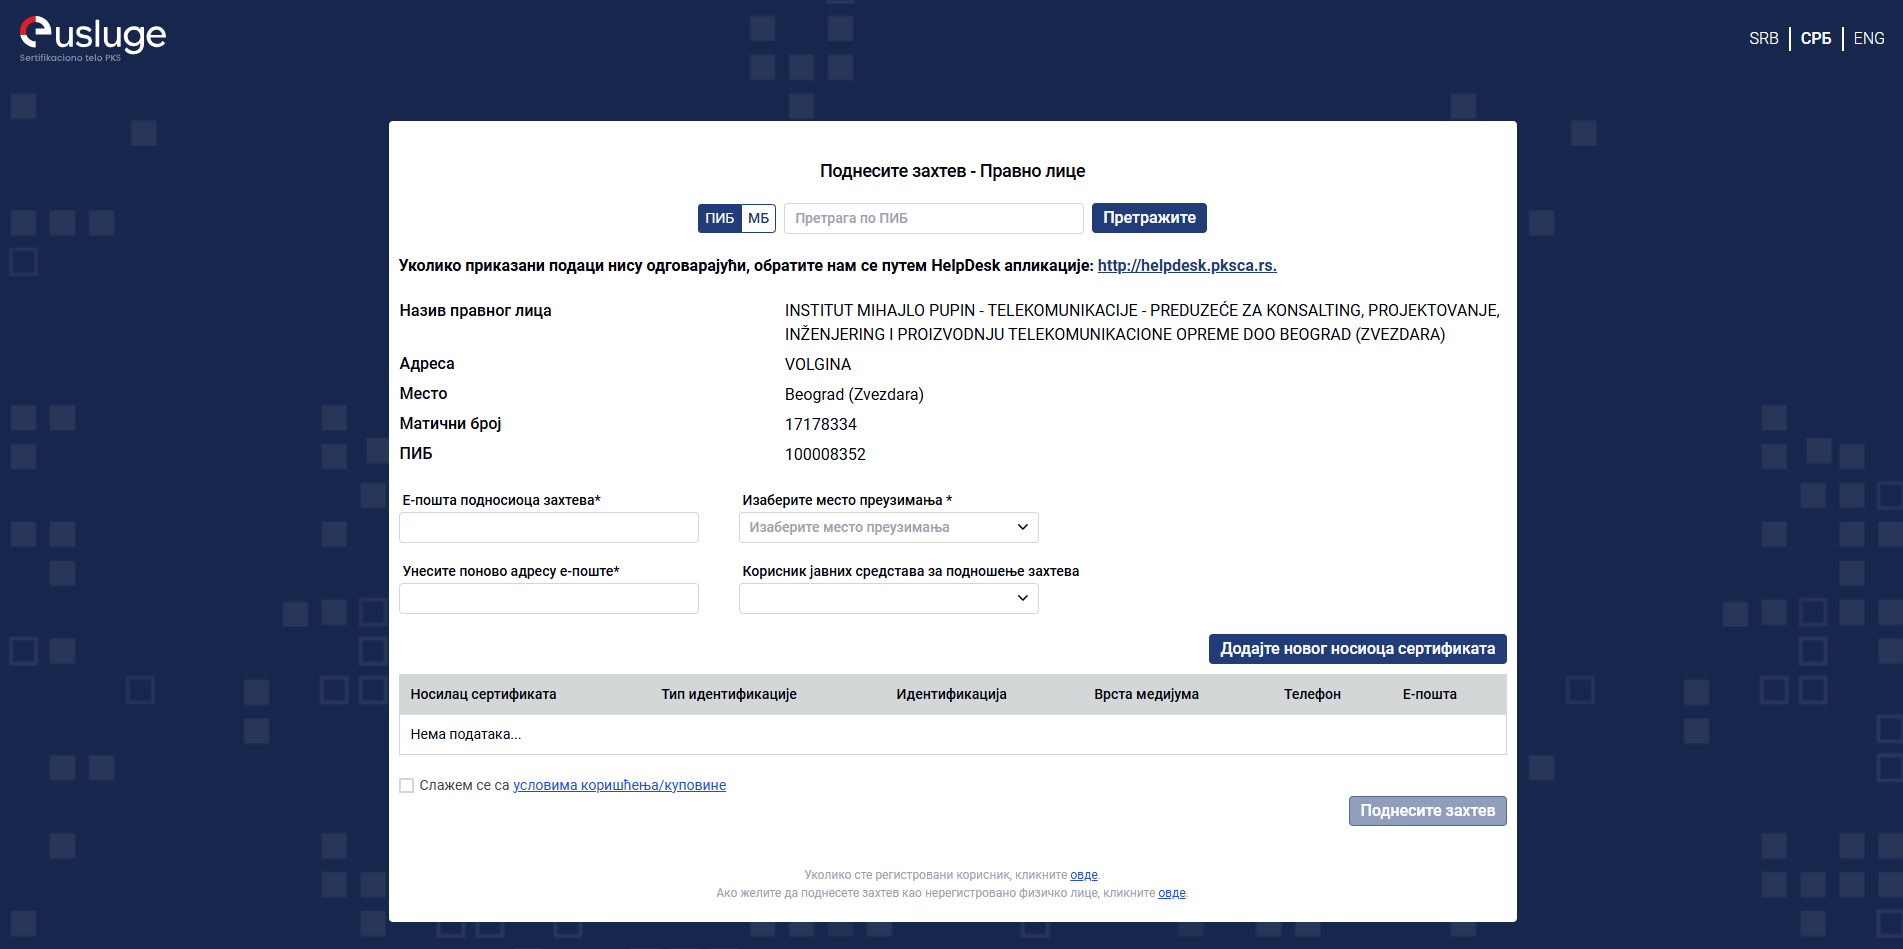
Task: Click the Телефон column header
Action: [1312, 695]
